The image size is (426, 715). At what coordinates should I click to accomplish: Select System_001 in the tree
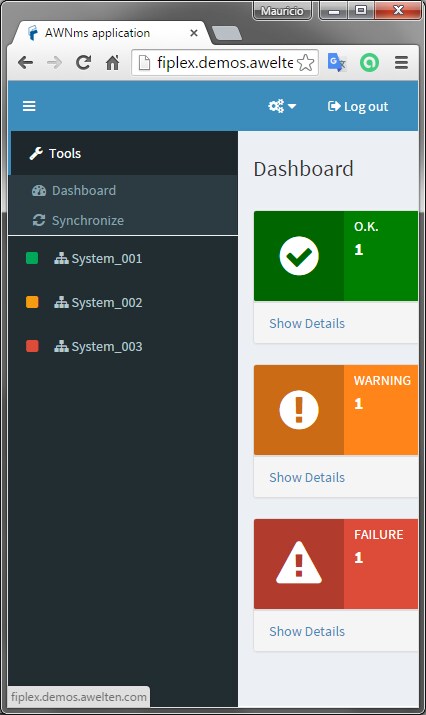(98, 259)
